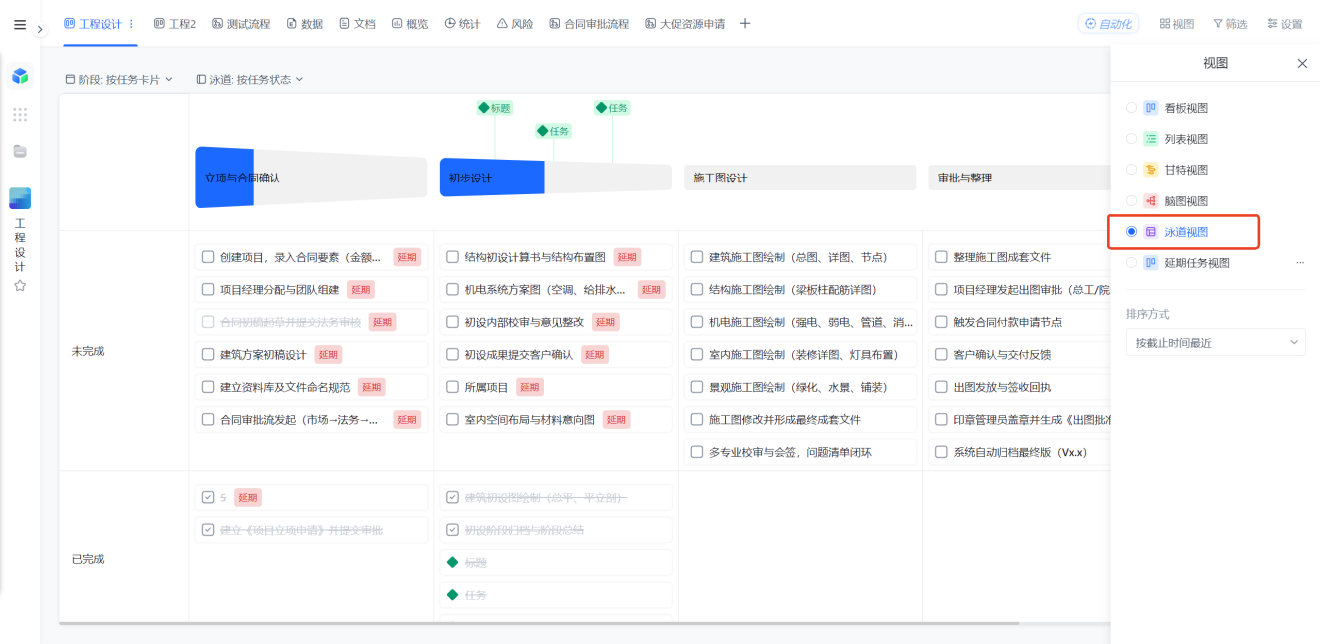The width and height of the screenshot is (1320, 644).
Task: Open the 筛选 filter button
Action: pos(1230,24)
